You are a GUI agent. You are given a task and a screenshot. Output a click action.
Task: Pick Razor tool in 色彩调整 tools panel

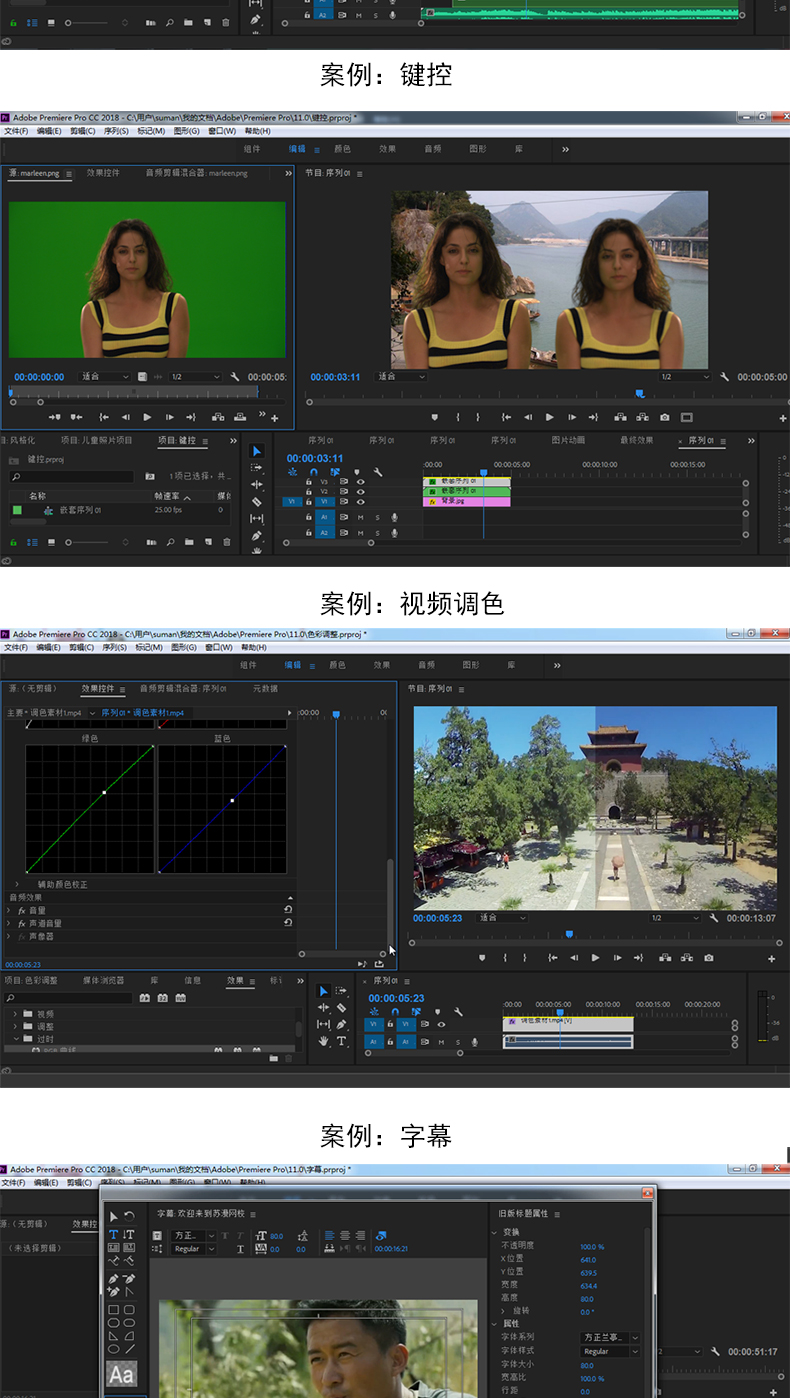(341, 1008)
